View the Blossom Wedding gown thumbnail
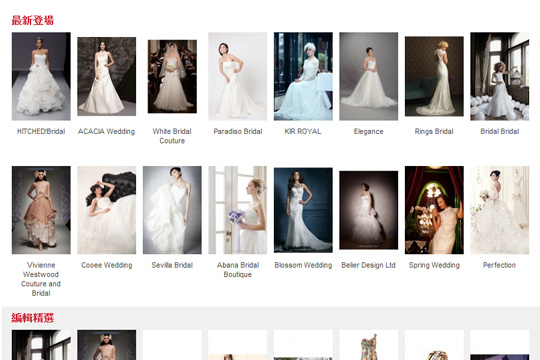Viewport: 540px width, 360px height. [x=303, y=210]
